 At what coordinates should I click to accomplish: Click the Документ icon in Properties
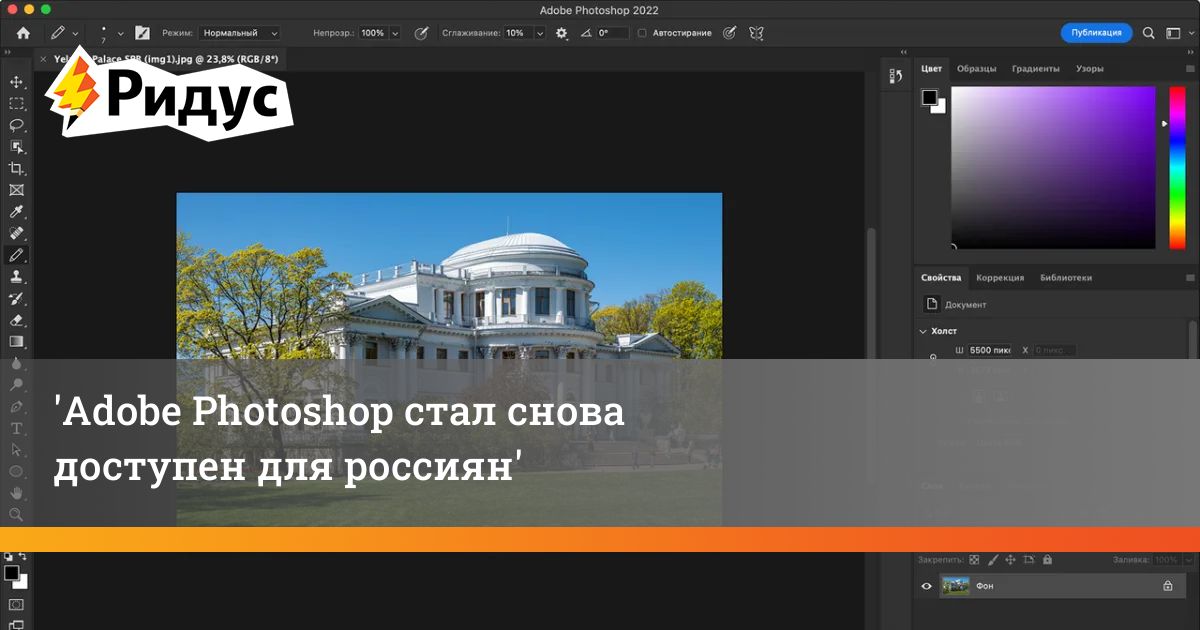(x=931, y=304)
